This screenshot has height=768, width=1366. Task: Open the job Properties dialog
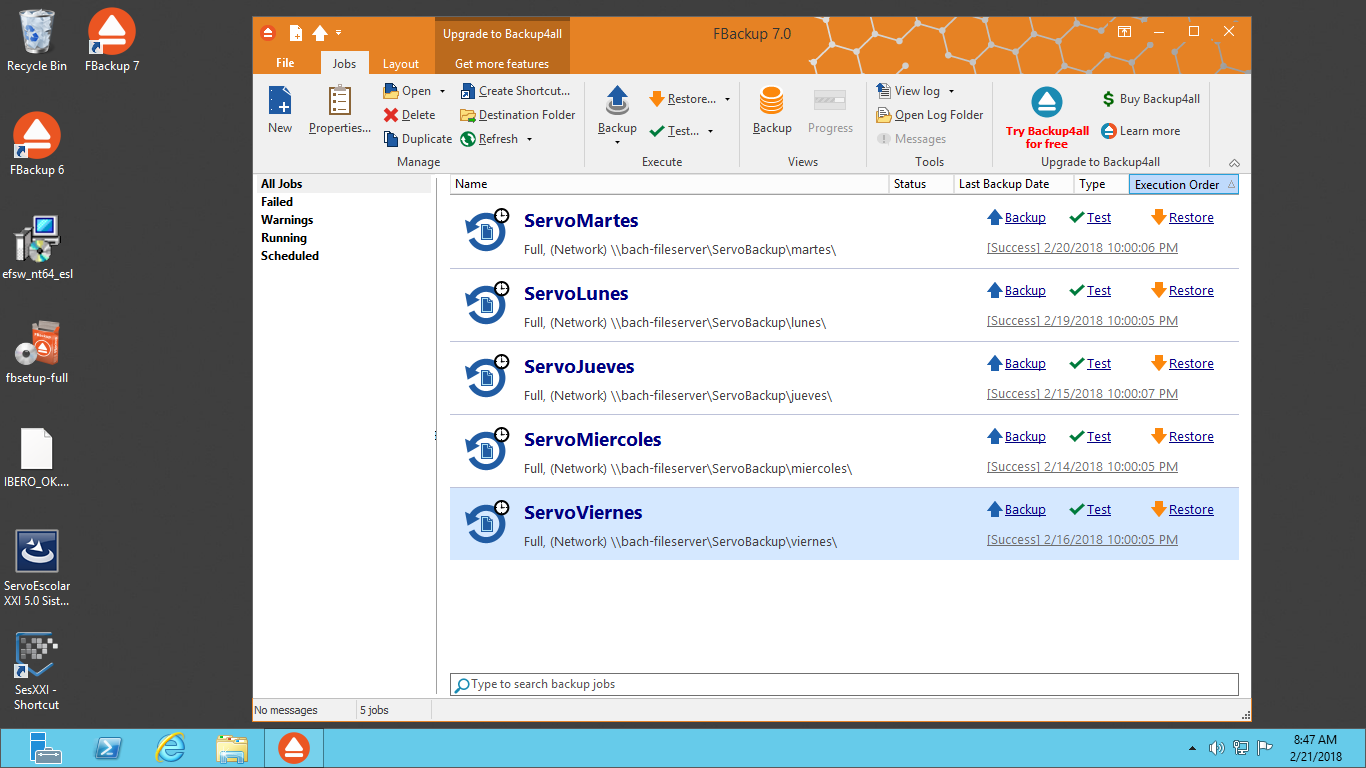[x=340, y=110]
